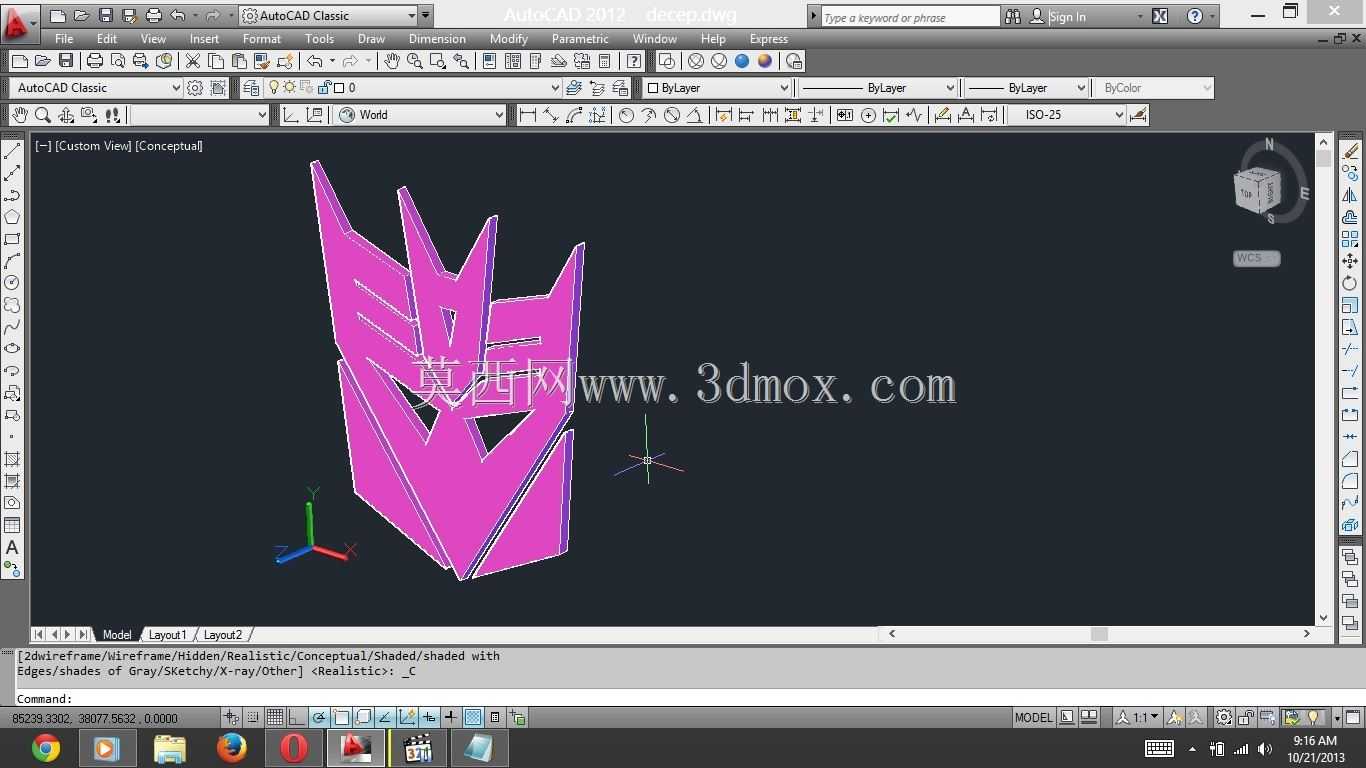1366x768 pixels.
Task: Expand the lineweight ByLayer dropdown
Action: click(1080, 88)
